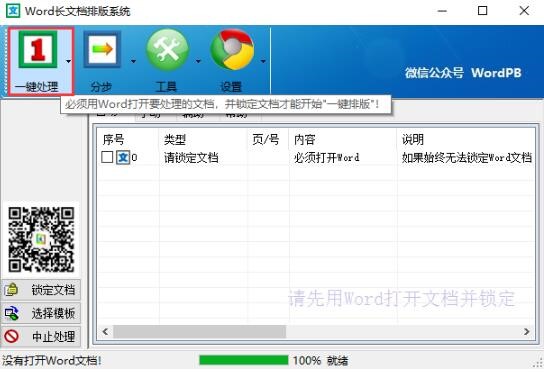Click the app icon in the title bar
This screenshot has height=372, width=544.
[x=13, y=11]
